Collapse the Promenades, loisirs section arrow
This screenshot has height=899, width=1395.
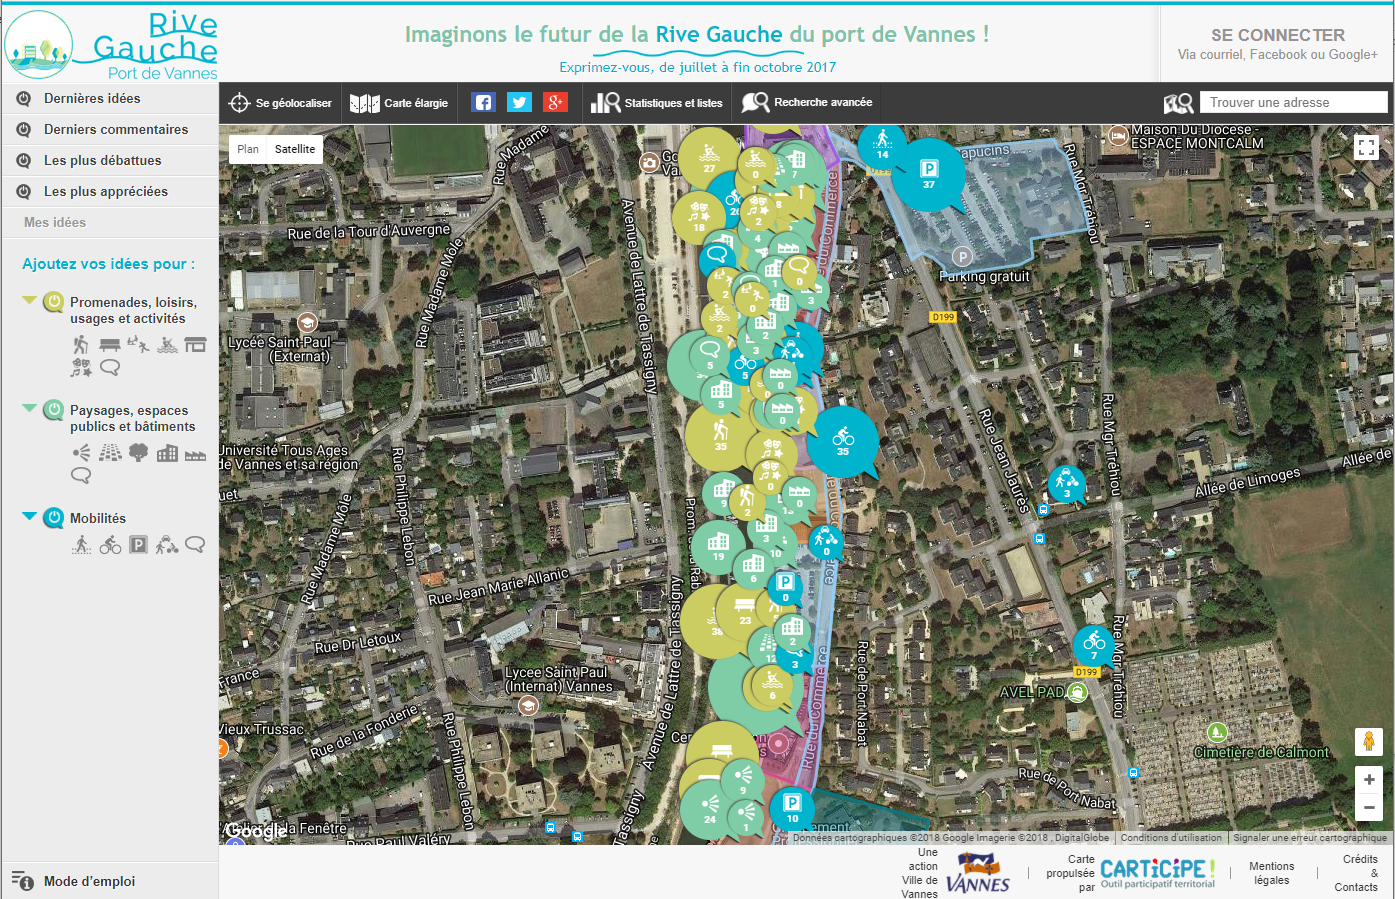click(x=29, y=300)
